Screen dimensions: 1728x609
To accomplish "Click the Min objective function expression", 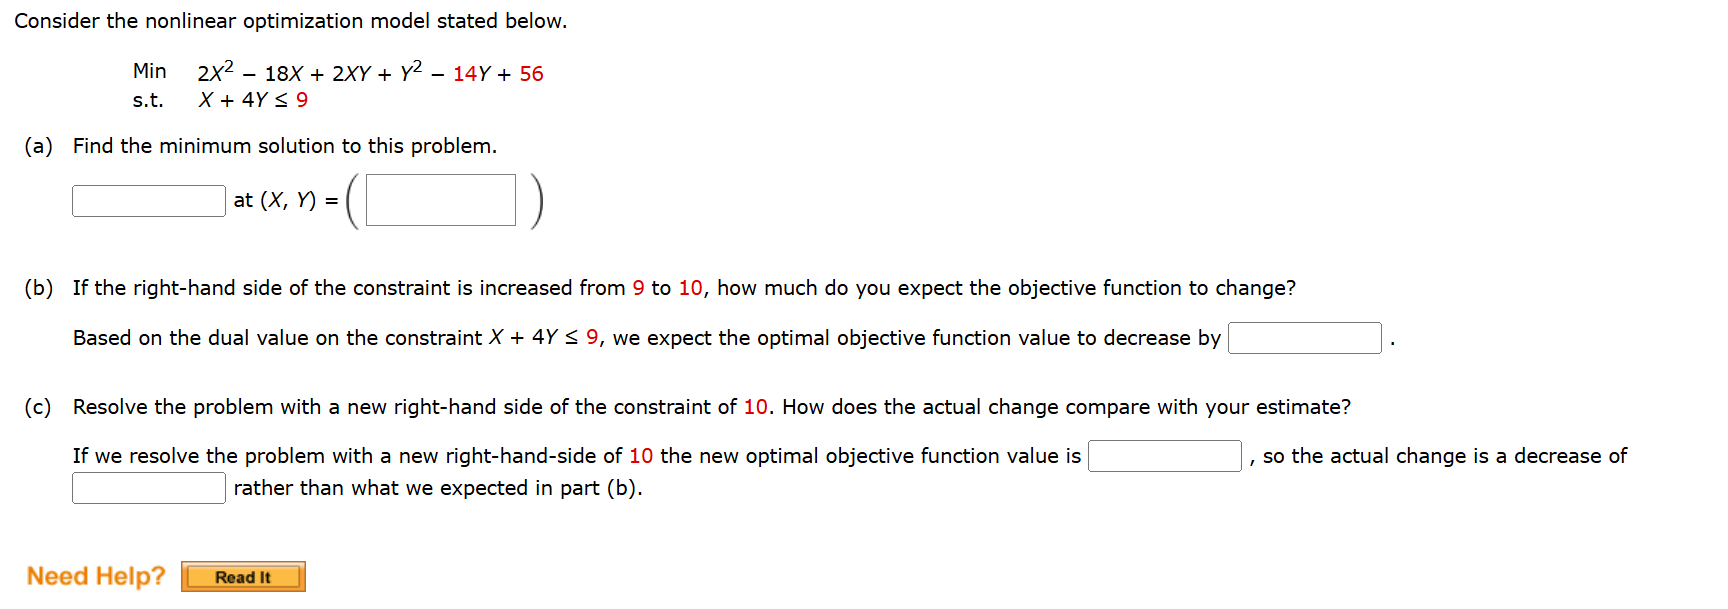I will (x=370, y=71).
